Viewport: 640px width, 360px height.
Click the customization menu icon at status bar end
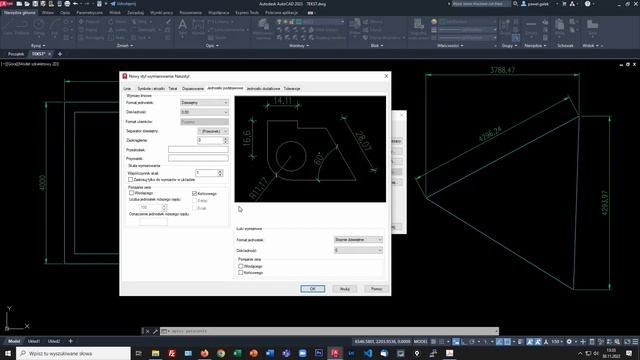[x=635, y=342]
